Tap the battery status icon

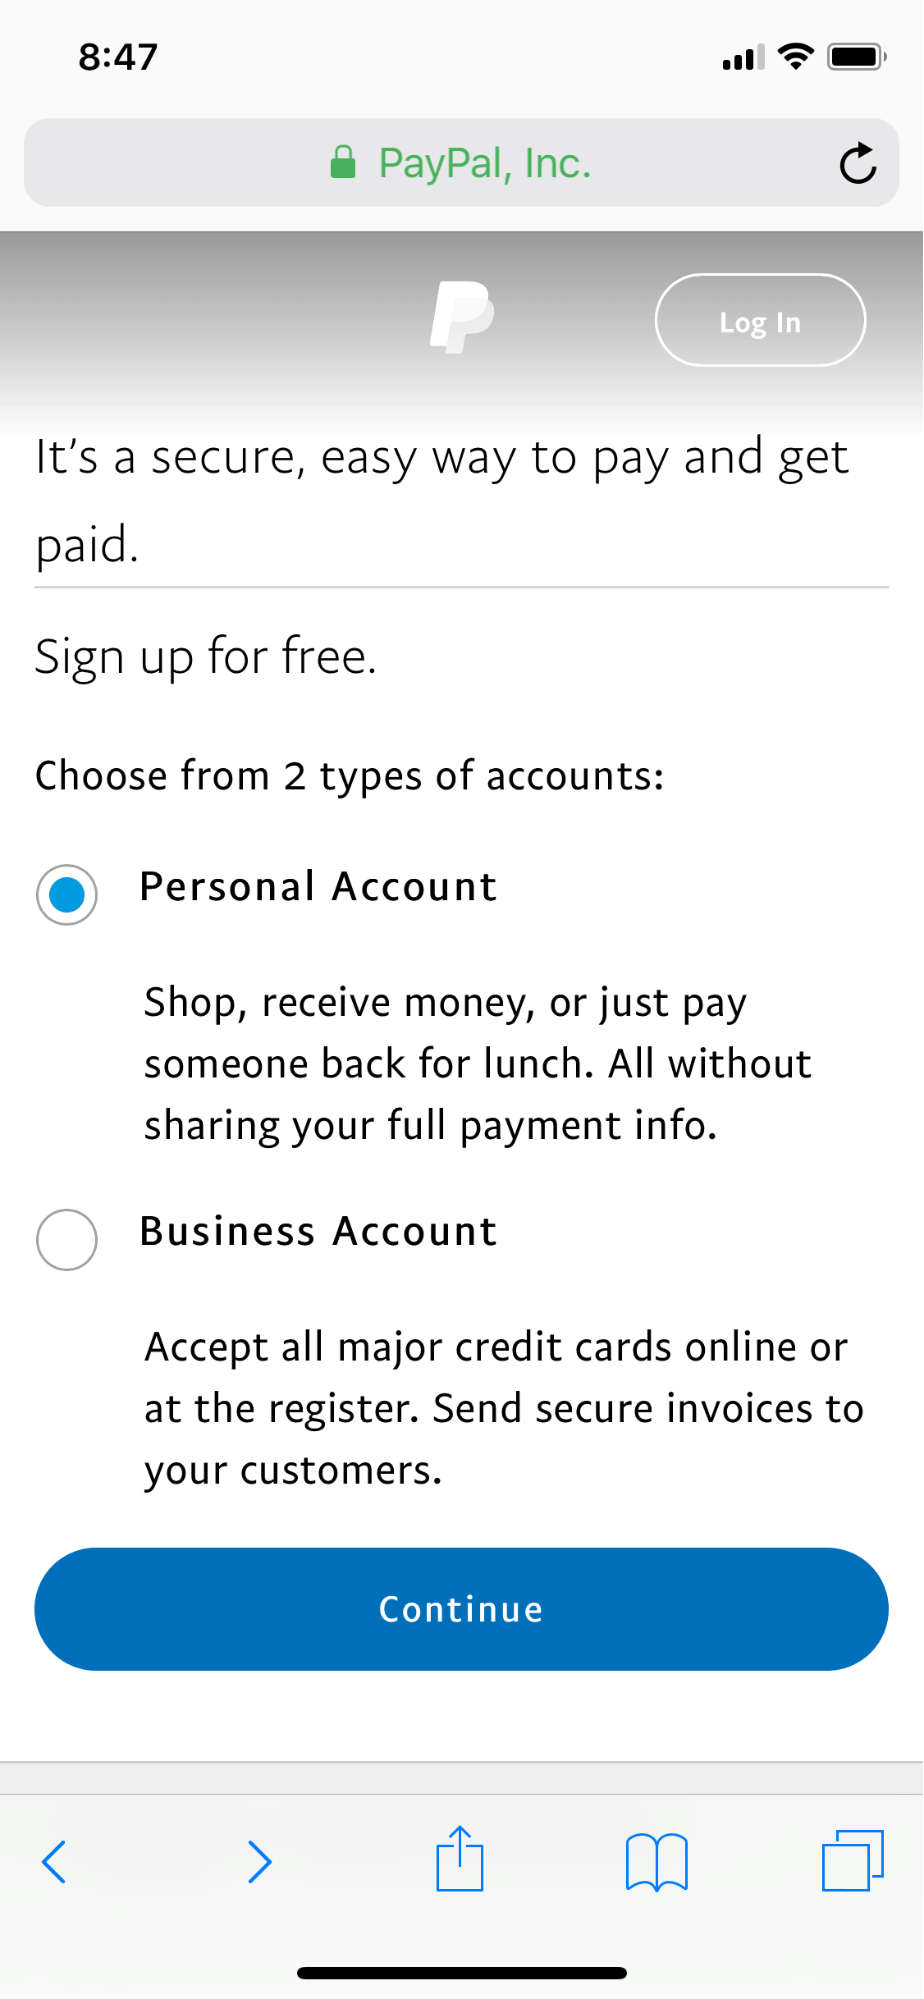[x=856, y=57]
